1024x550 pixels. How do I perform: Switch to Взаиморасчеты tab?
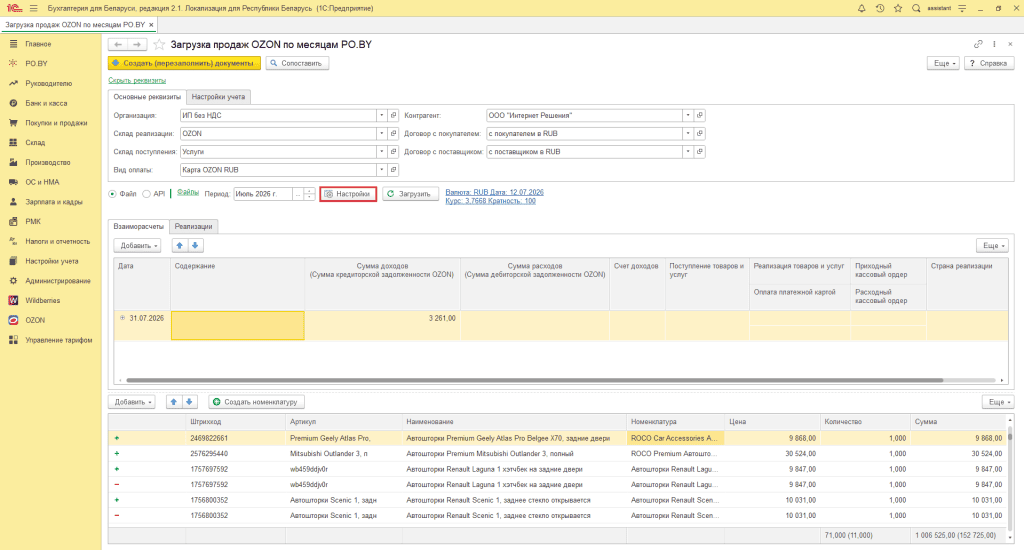(x=138, y=227)
